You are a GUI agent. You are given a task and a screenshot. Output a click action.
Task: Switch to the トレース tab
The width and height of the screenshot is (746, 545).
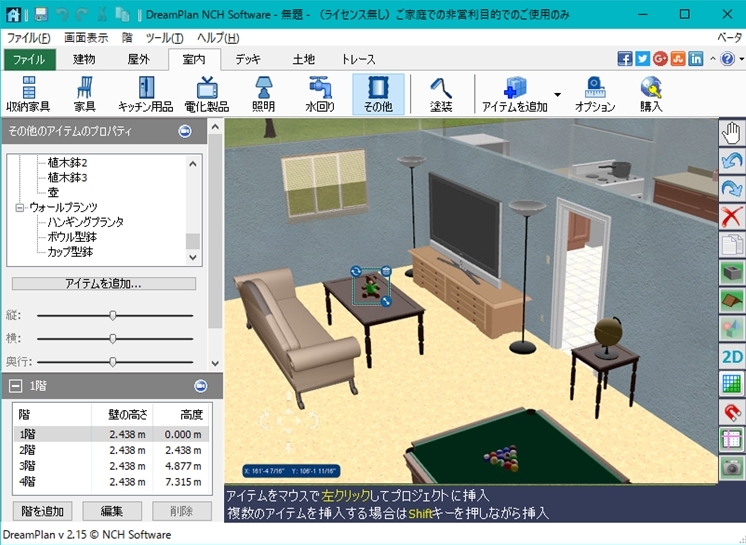[358, 59]
